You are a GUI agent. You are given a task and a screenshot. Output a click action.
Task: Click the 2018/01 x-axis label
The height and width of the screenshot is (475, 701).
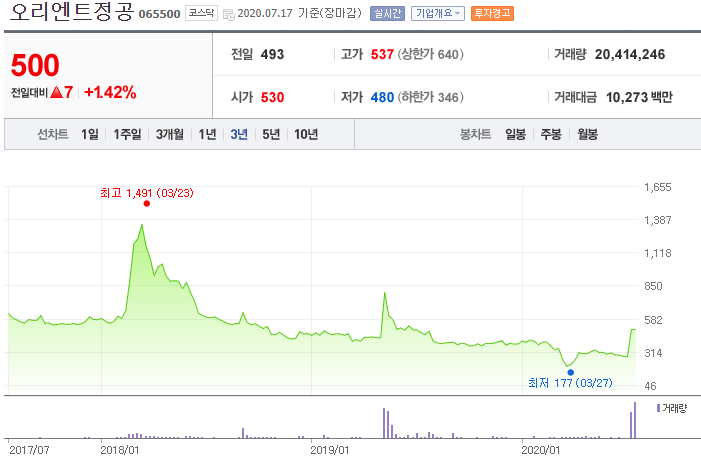click(119, 450)
